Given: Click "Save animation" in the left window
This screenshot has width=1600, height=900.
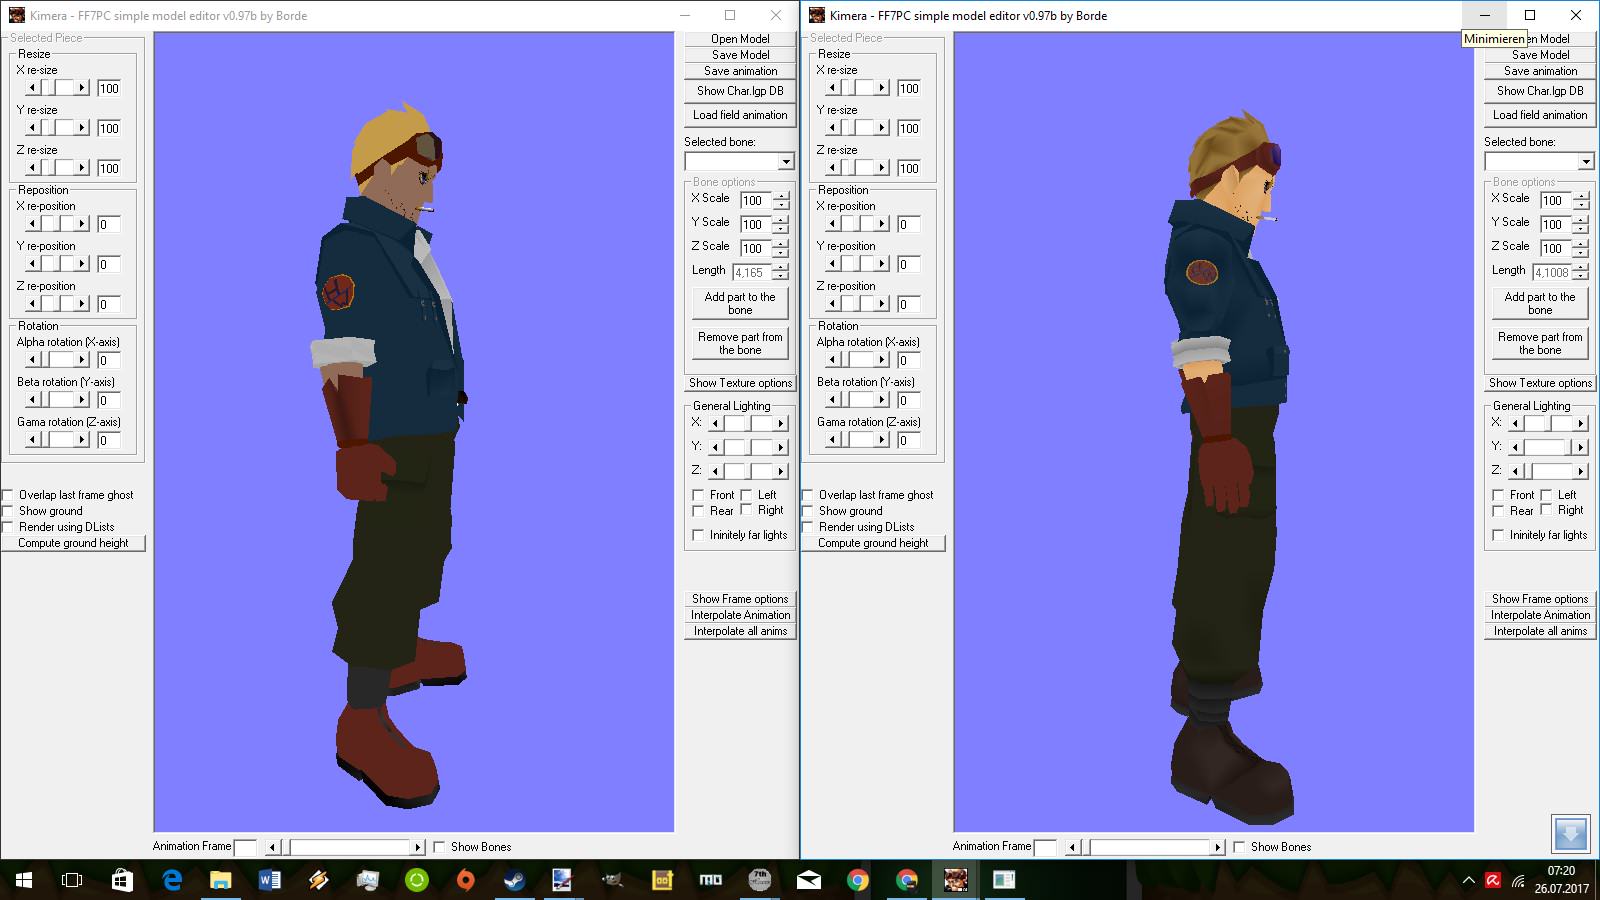Looking at the screenshot, I should tap(740, 71).
